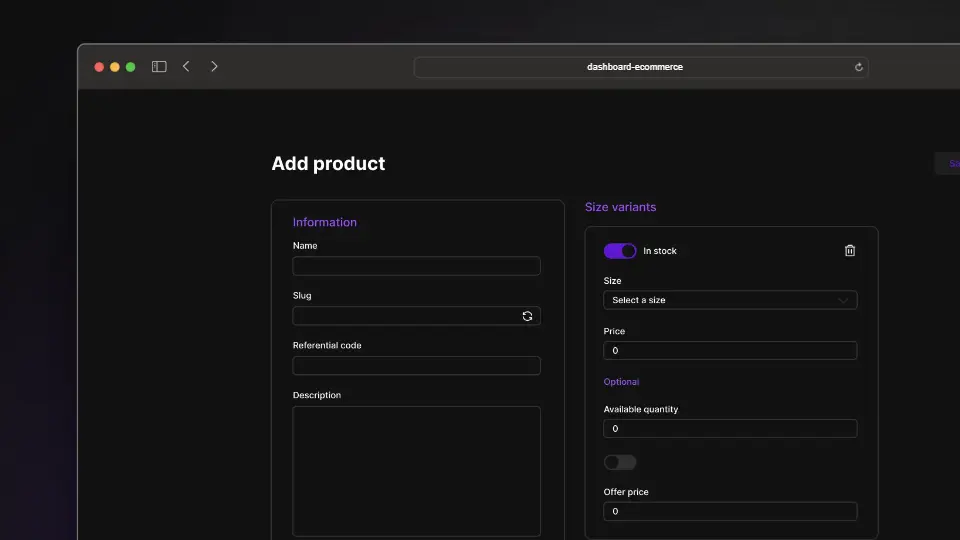
Task: Focus the Name input field
Action: [x=416, y=266]
